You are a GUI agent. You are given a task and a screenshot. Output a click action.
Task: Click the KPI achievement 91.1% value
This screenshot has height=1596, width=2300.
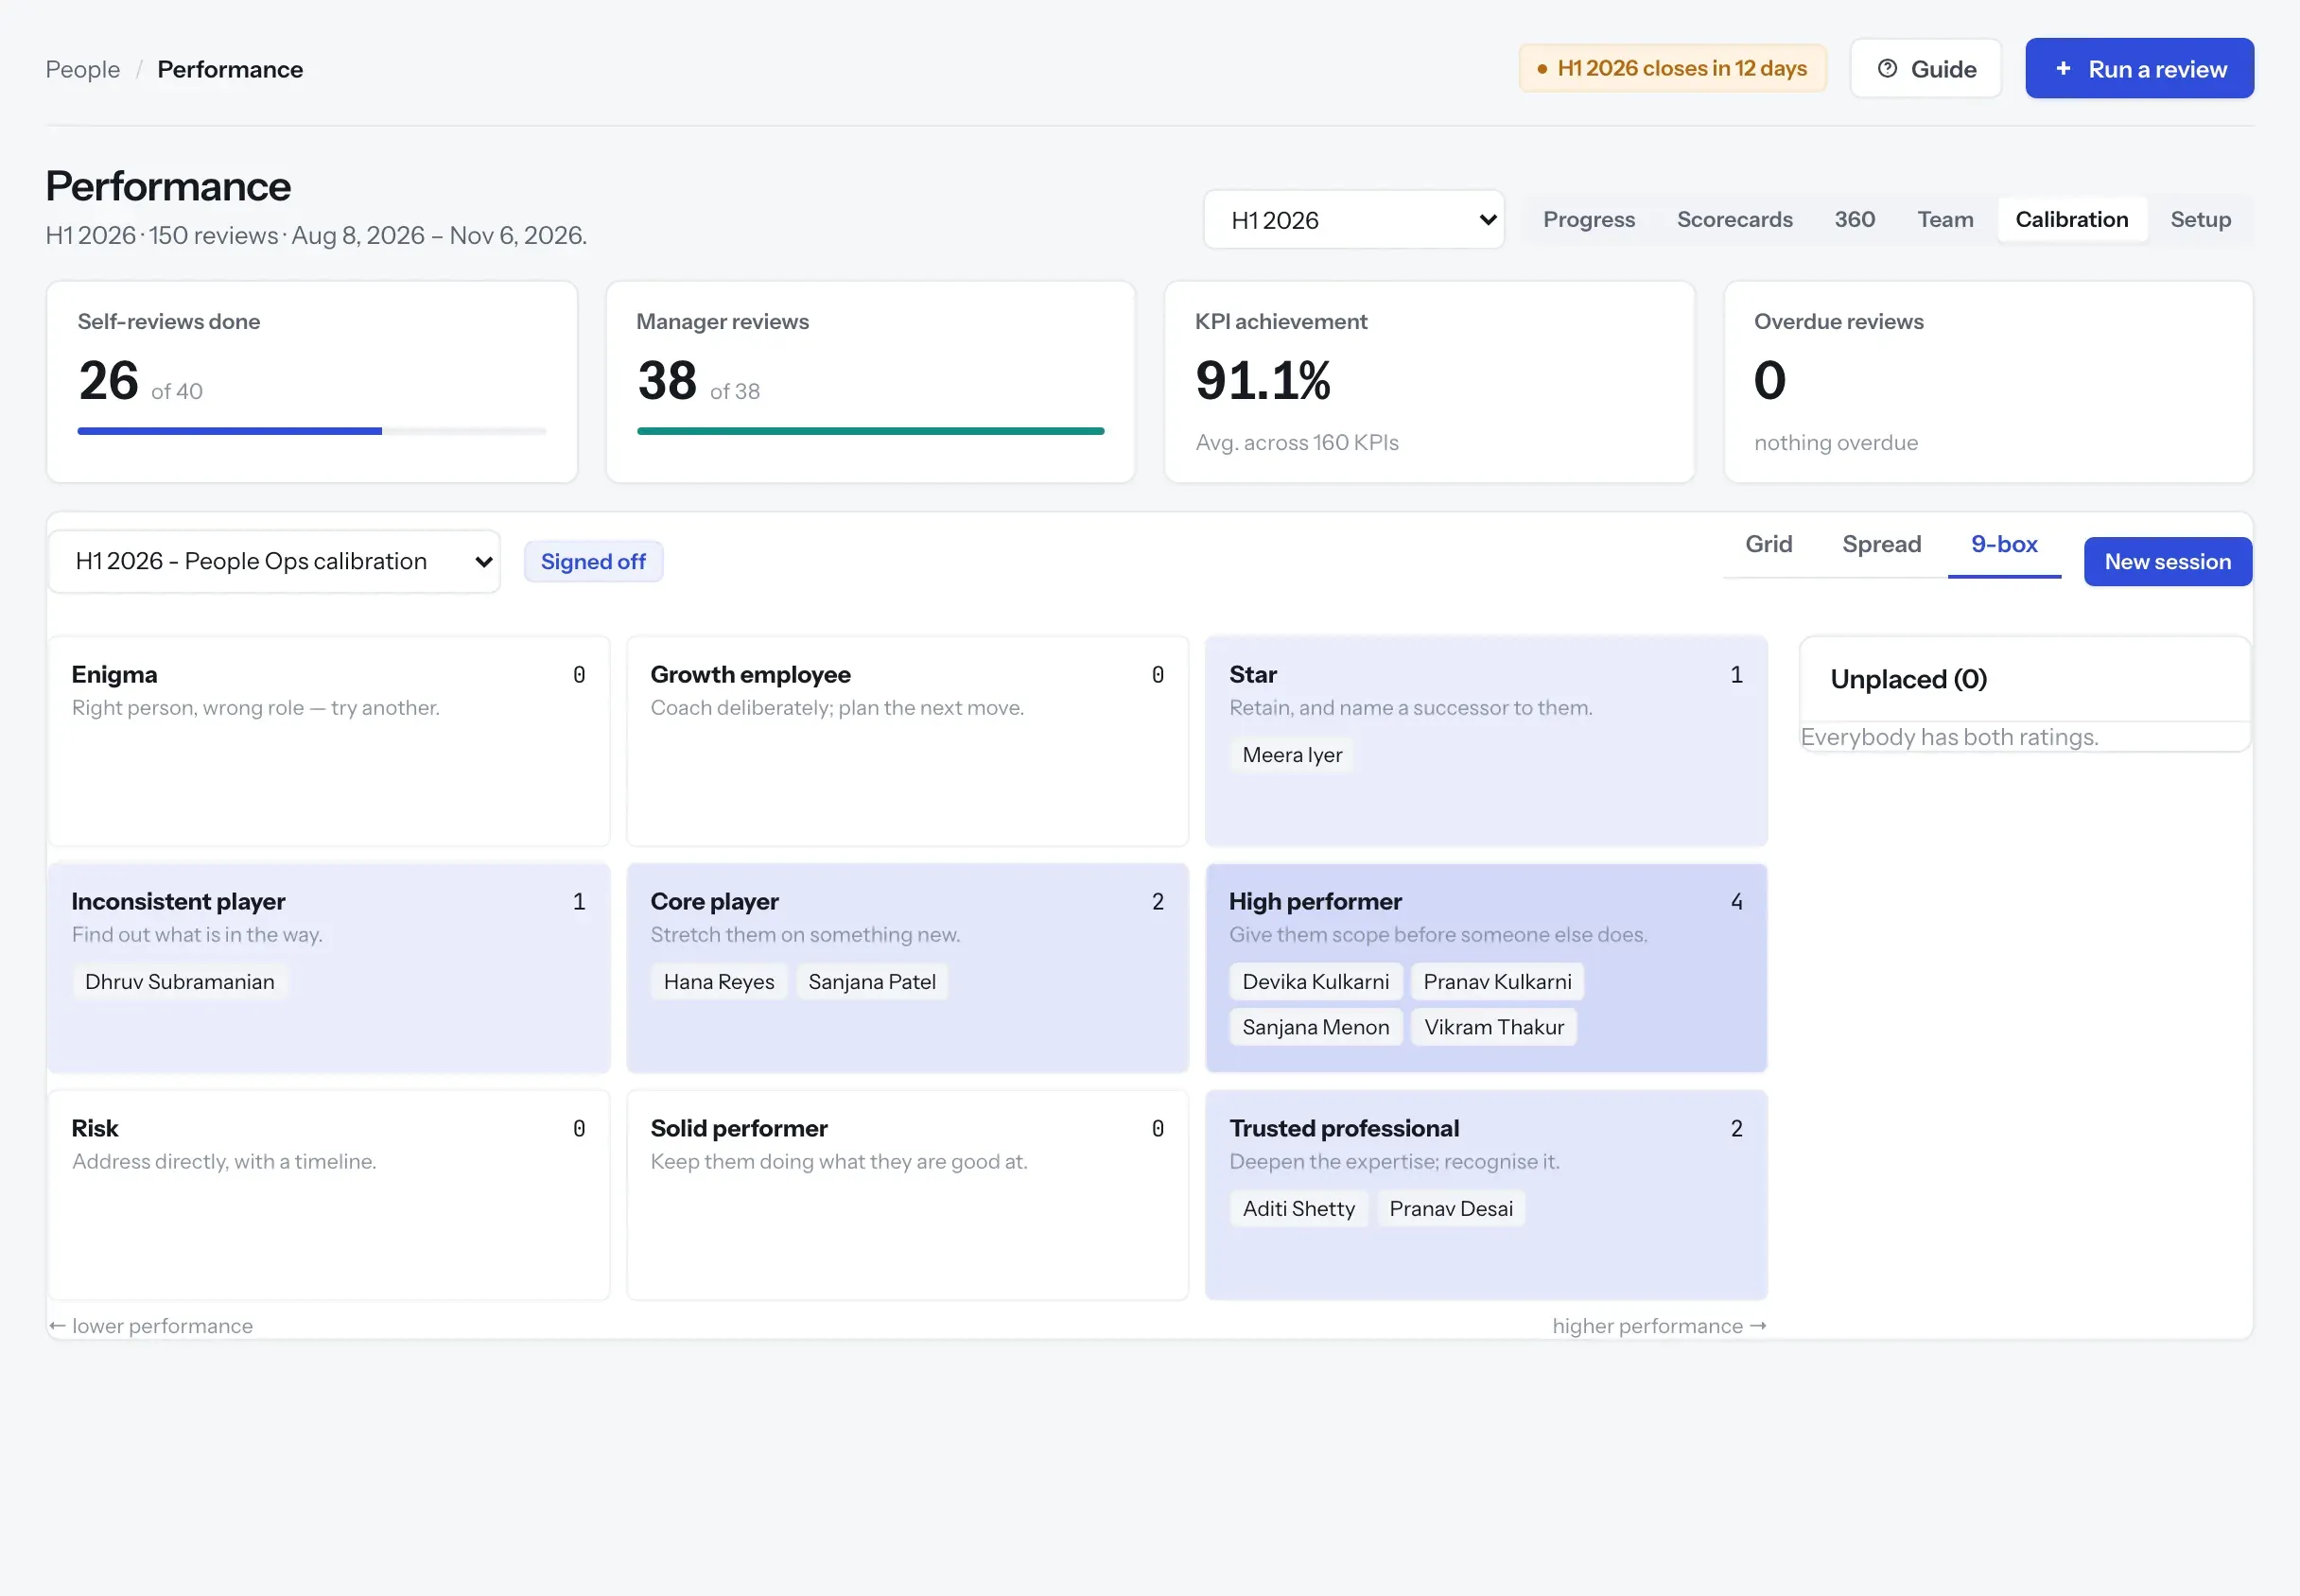1263,381
